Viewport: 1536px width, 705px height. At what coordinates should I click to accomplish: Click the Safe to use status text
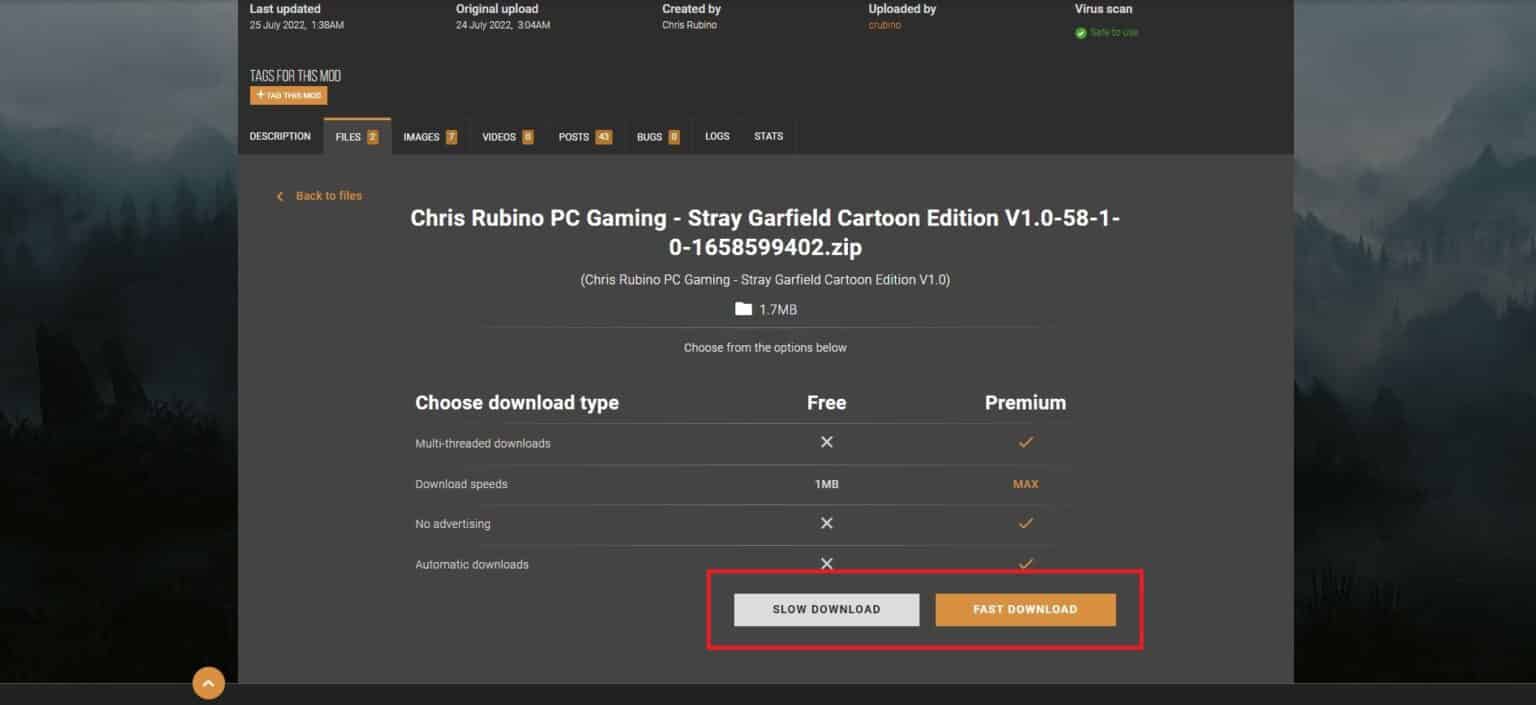1115,33
